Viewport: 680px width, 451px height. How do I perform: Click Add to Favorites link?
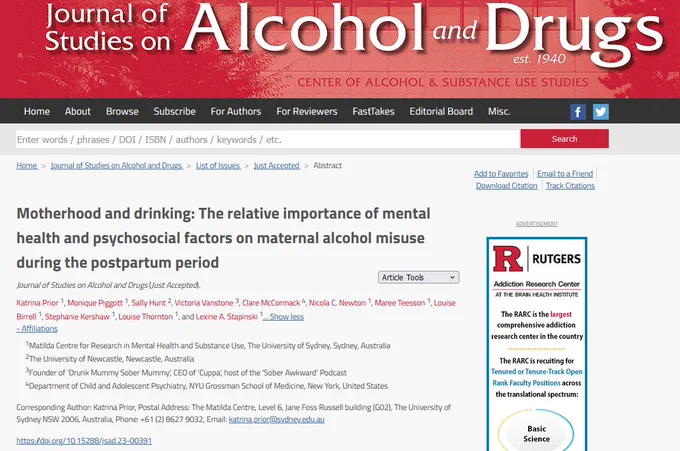(x=501, y=173)
